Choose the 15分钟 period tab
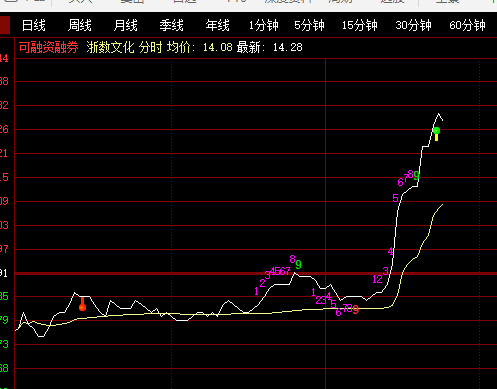The height and width of the screenshot is (389, 497). [360, 25]
